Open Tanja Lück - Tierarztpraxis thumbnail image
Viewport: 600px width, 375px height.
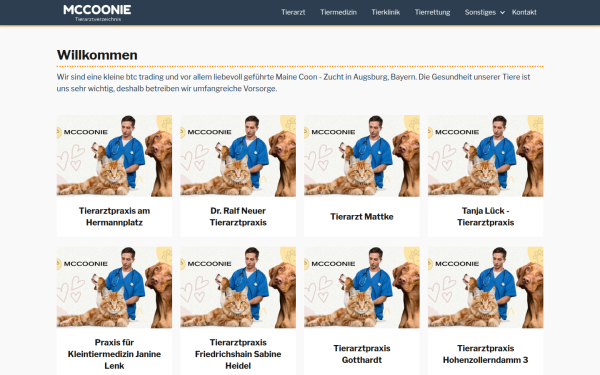(486, 156)
